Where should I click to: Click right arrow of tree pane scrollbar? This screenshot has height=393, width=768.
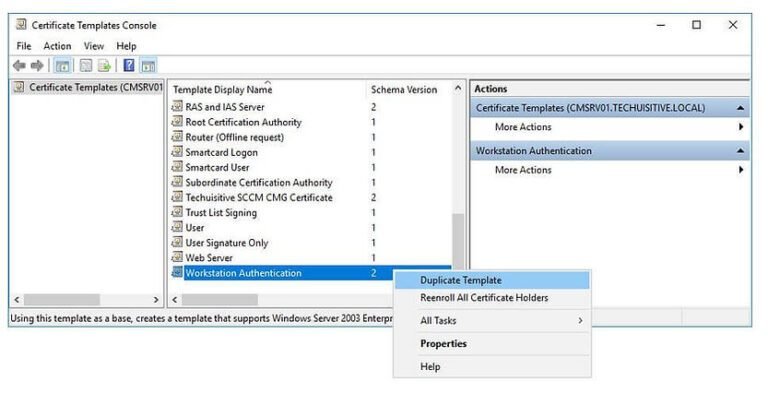coord(156,299)
